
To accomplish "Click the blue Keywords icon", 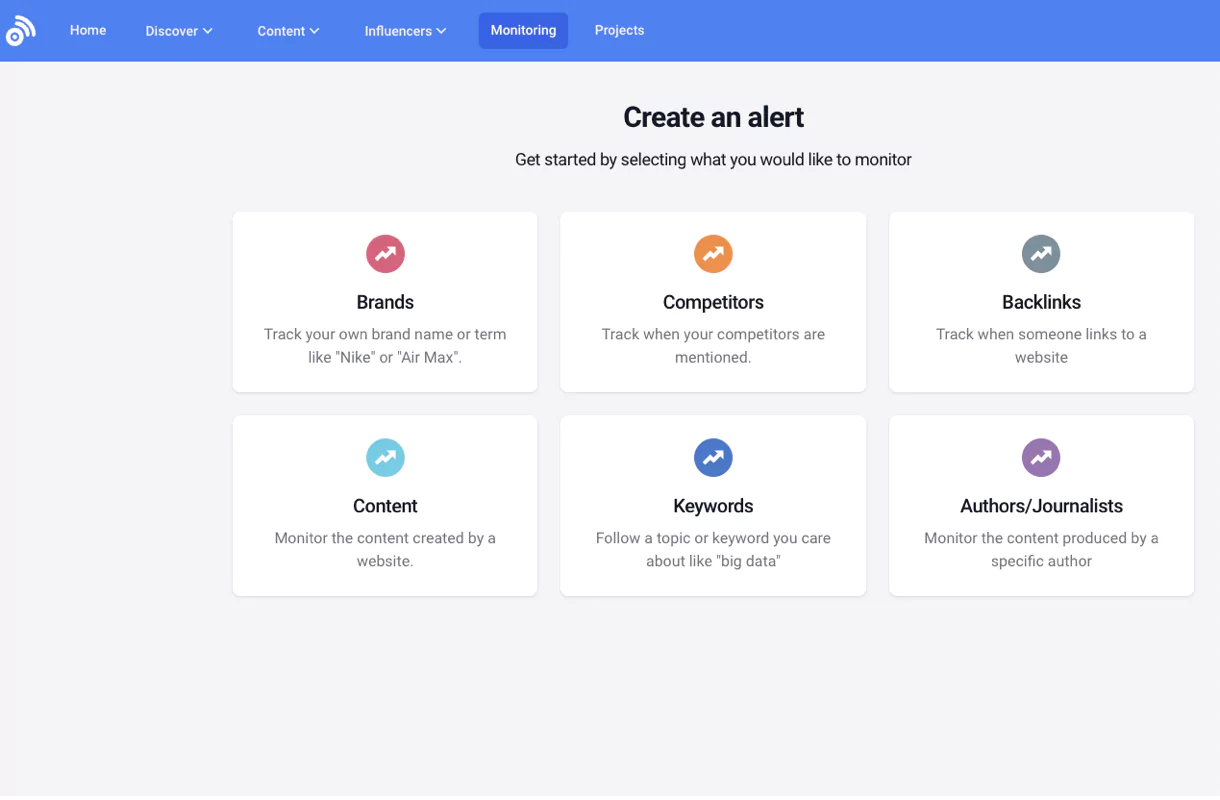I will pos(713,457).
